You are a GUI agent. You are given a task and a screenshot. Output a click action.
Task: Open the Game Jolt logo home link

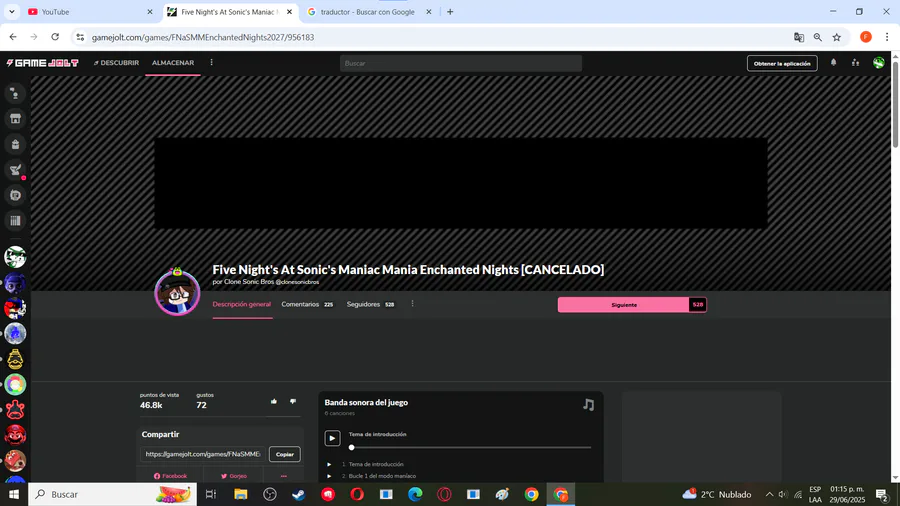point(42,63)
